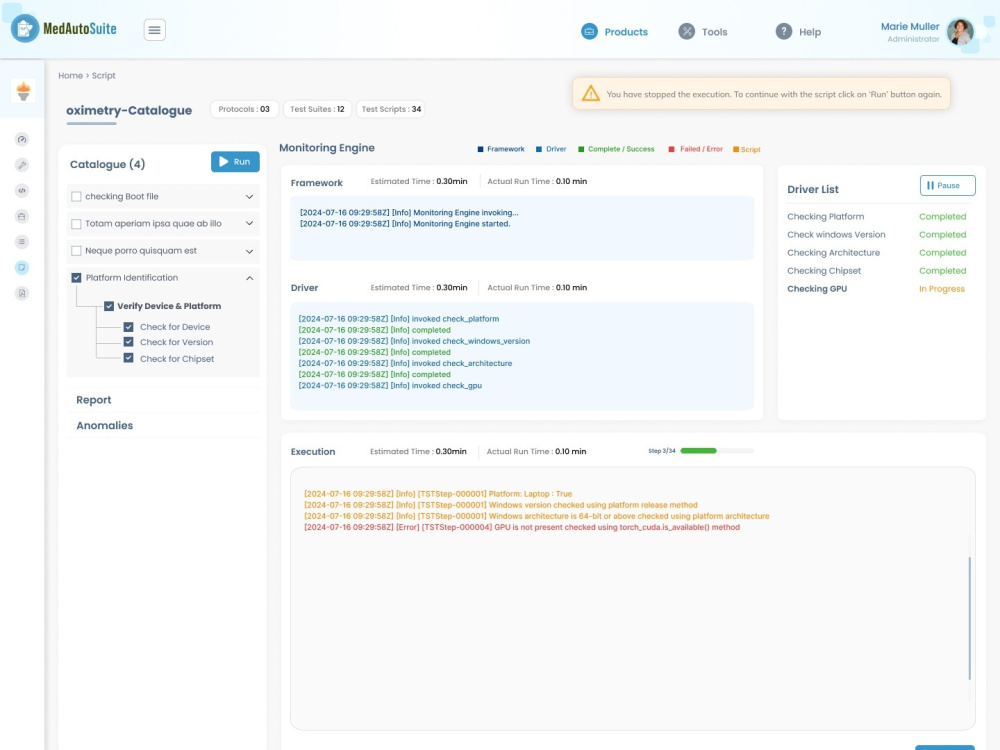Click the Step 3/34 progress bar
The height and width of the screenshot is (750, 1000).
click(x=717, y=451)
